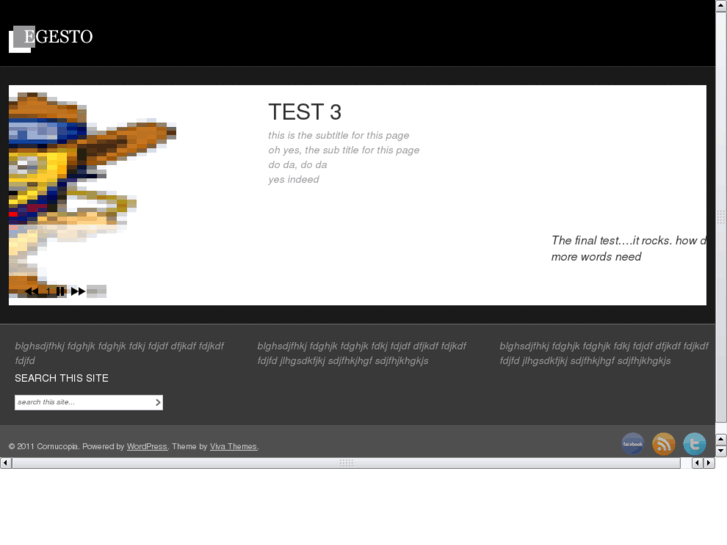
Task: Click the '© 2011 Cornucopia' footer text
Action: coord(43,446)
